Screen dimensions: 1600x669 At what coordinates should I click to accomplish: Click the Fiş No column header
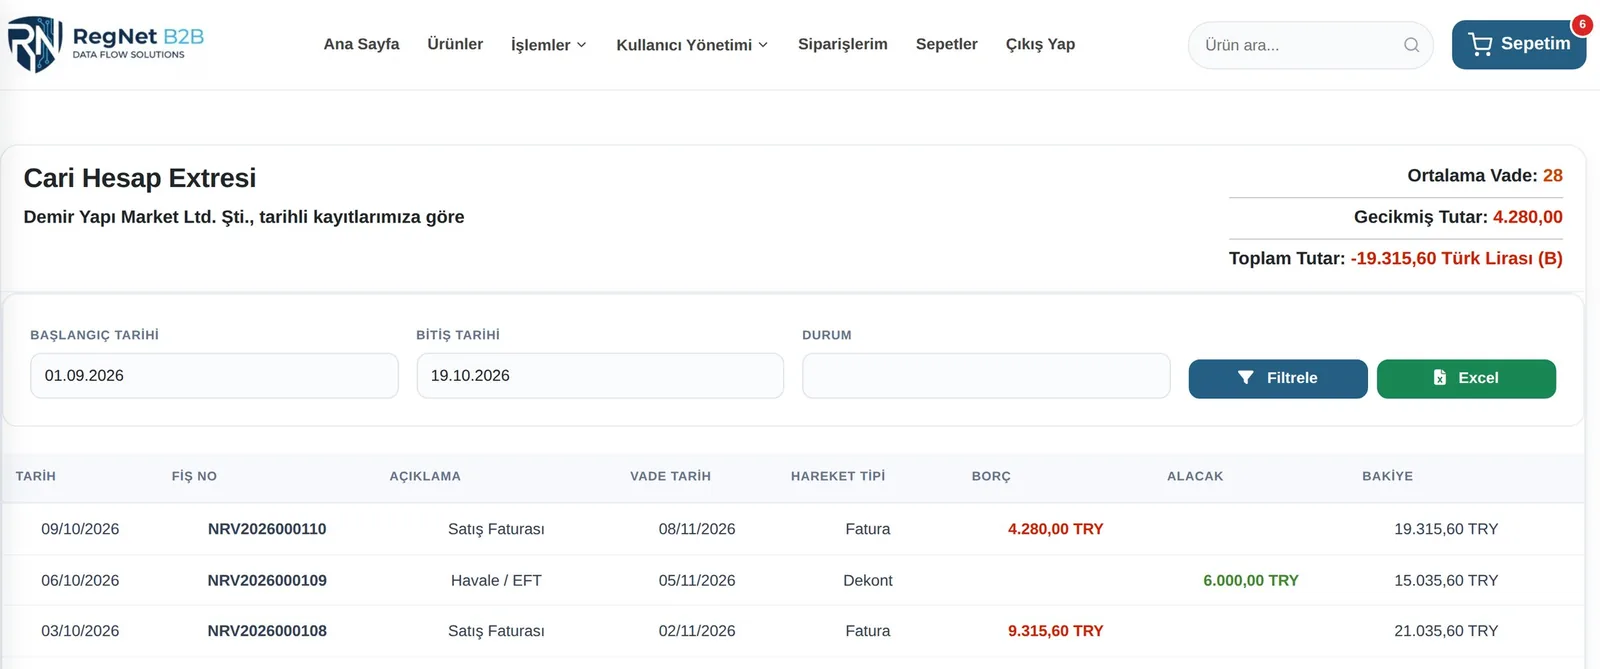pyautogui.click(x=194, y=476)
